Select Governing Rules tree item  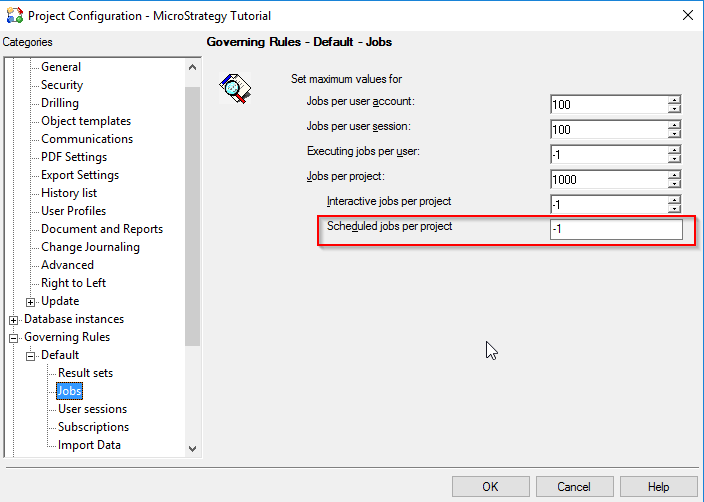[67, 337]
